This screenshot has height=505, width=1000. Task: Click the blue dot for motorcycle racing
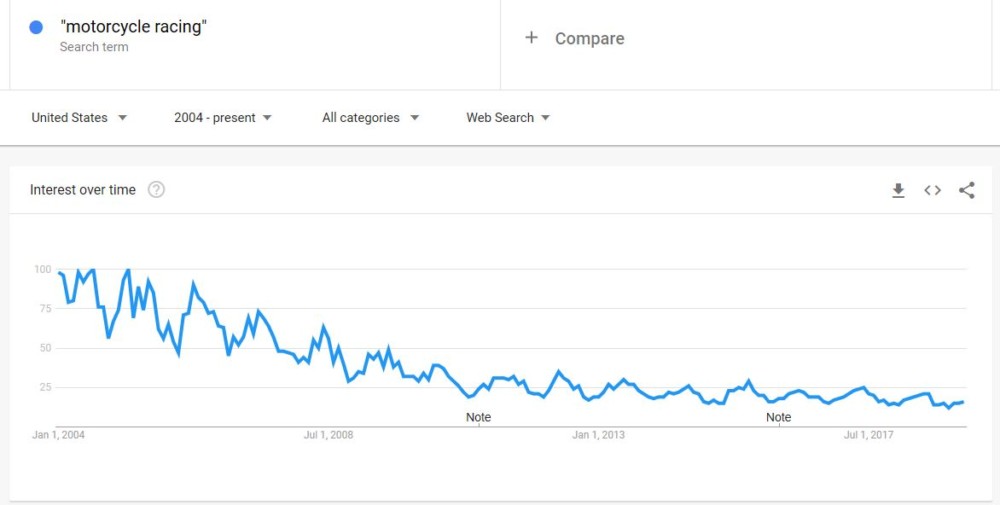click(x=36, y=28)
